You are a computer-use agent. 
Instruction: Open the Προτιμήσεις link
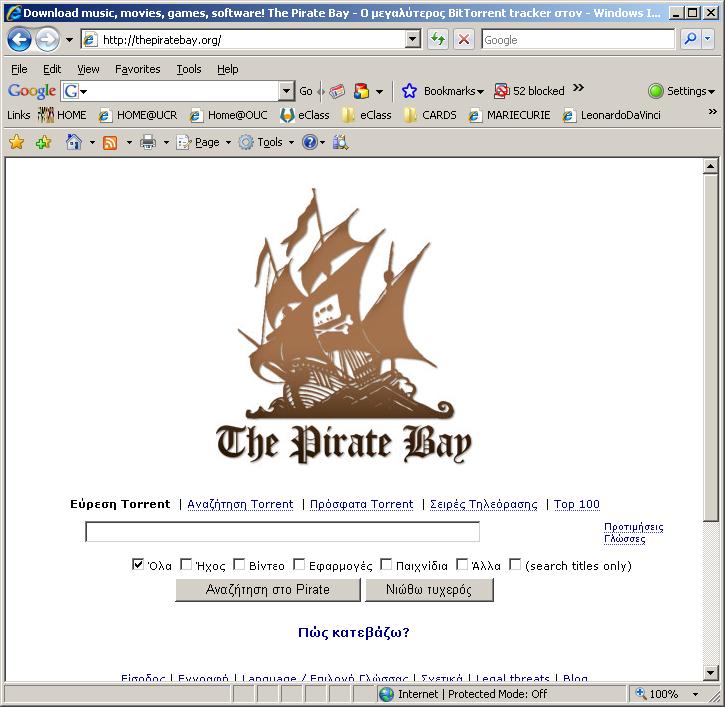[x=633, y=527]
